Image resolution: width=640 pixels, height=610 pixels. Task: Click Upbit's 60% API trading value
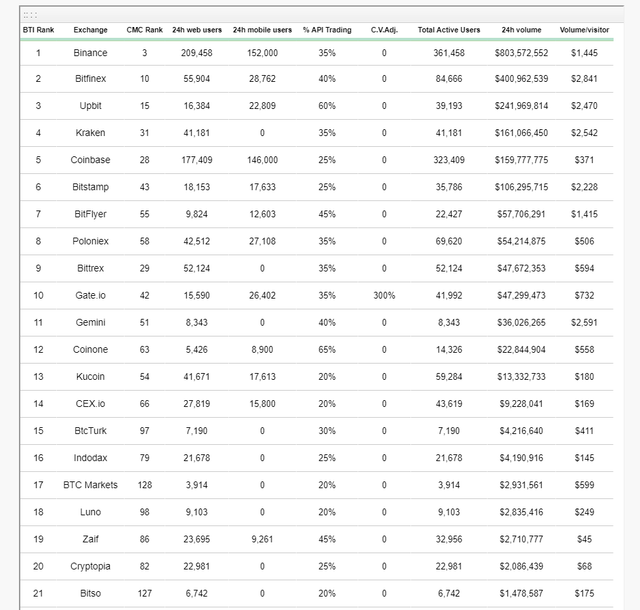point(327,106)
